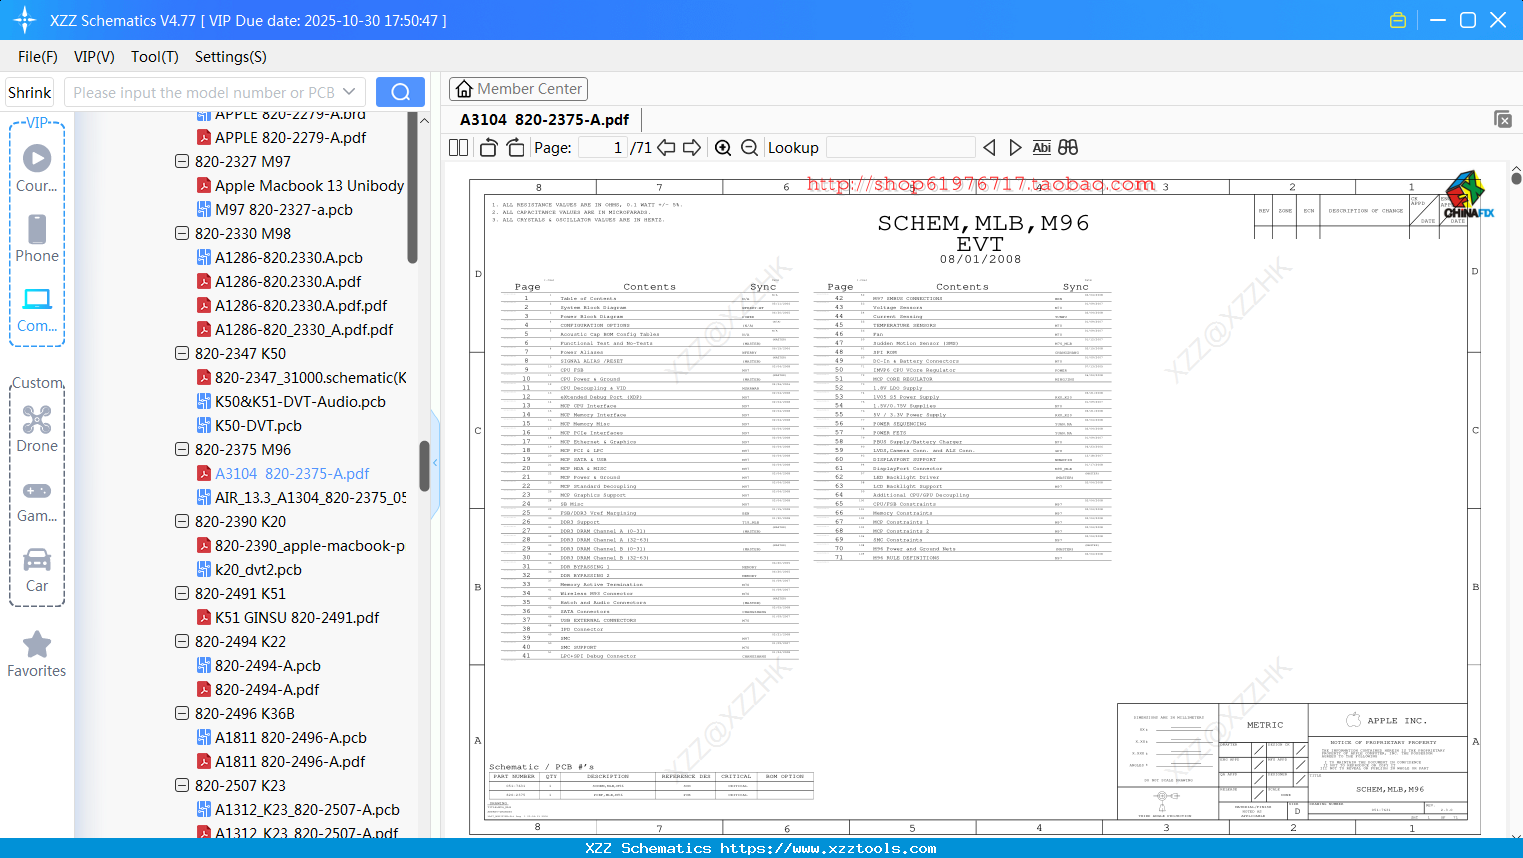Image resolution: width=1523 pixels, height=858 pixels.
Task: Collapse the 820-2330 M98 folder
Action: point(182,233)
